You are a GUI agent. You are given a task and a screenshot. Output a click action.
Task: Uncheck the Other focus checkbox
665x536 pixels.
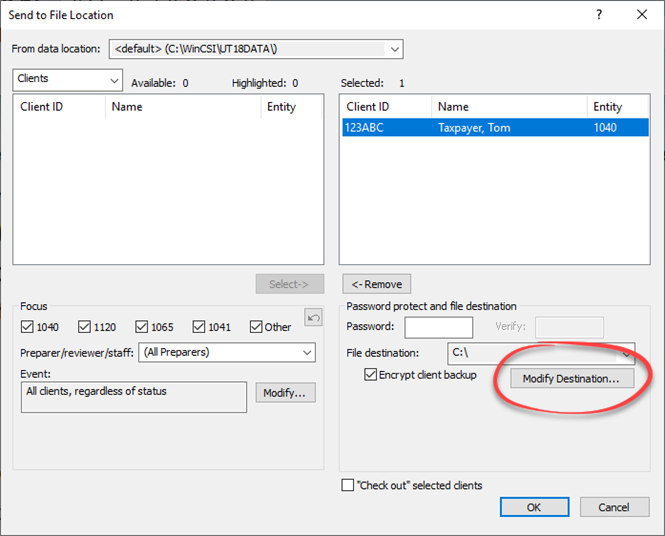pos(257,327)
